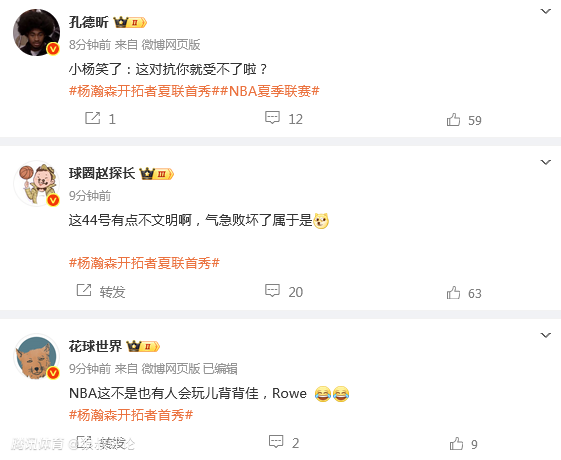Open the username 花球世界
This screenshot has width=561, height=460.
pyautogui.click(x=96, y=346)
